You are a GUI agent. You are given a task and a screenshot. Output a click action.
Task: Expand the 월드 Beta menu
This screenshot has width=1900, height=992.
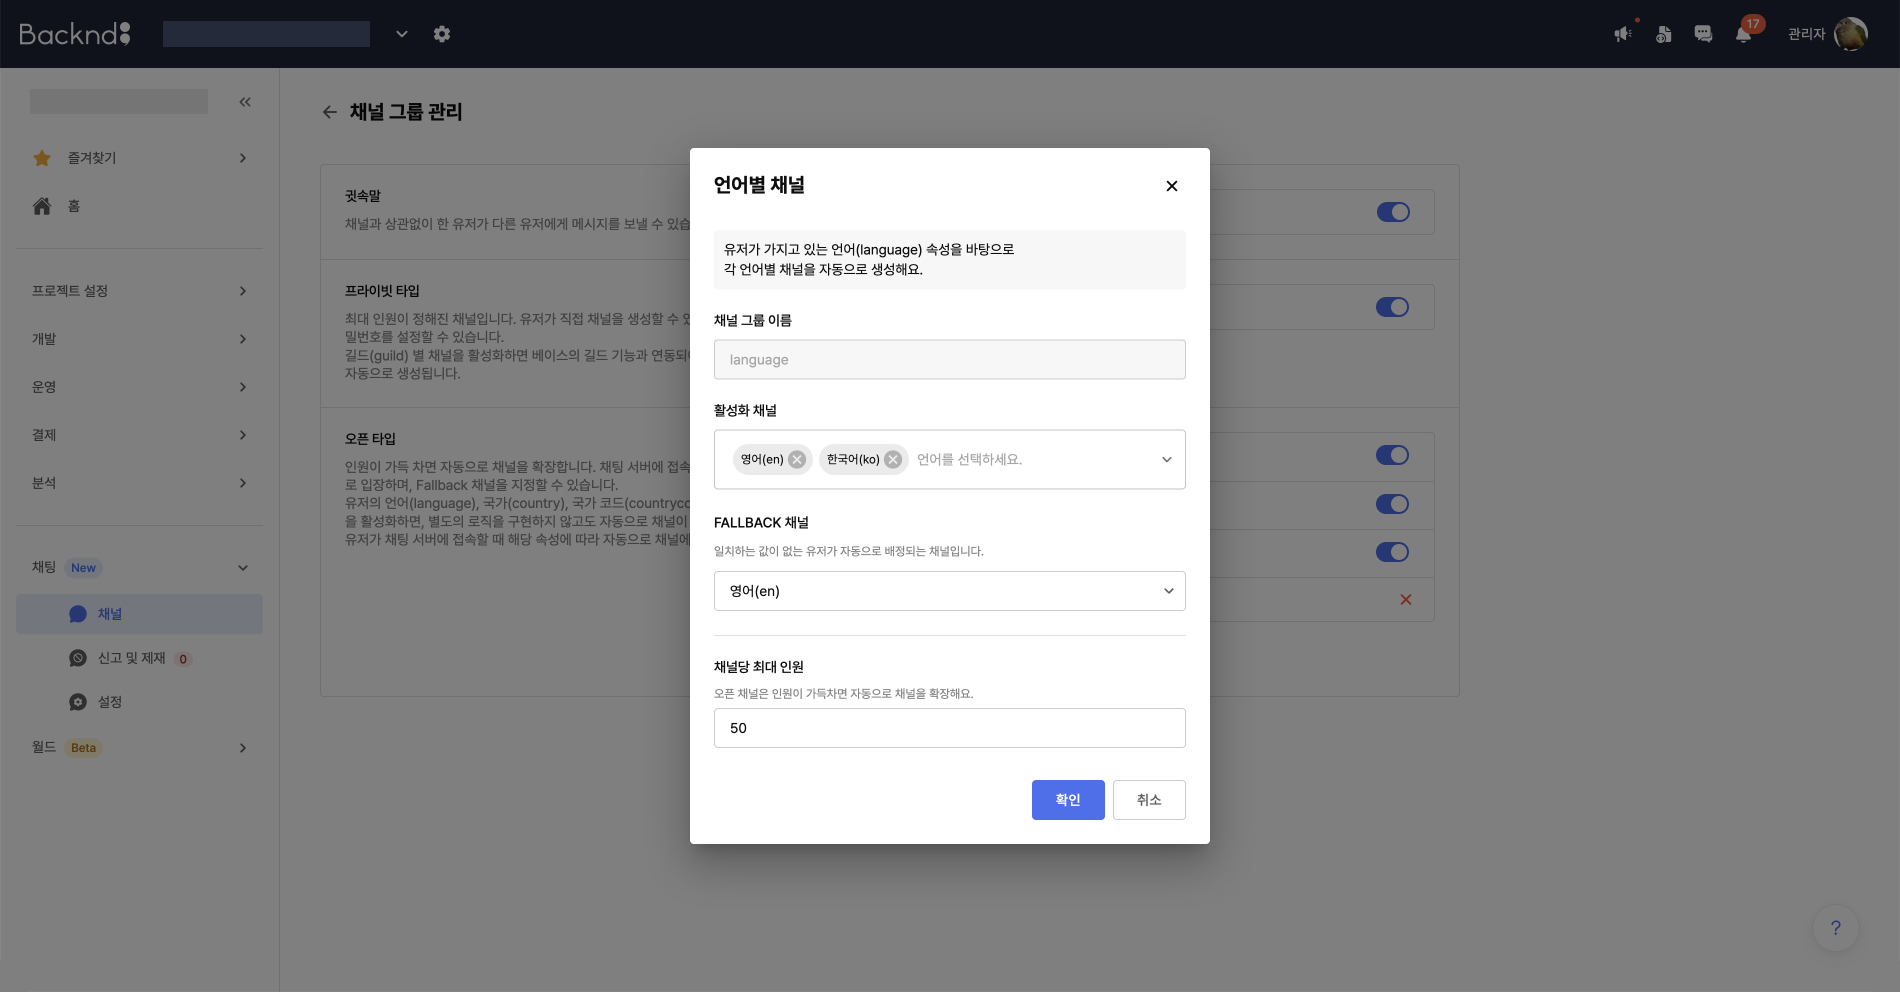click(243, 748)
